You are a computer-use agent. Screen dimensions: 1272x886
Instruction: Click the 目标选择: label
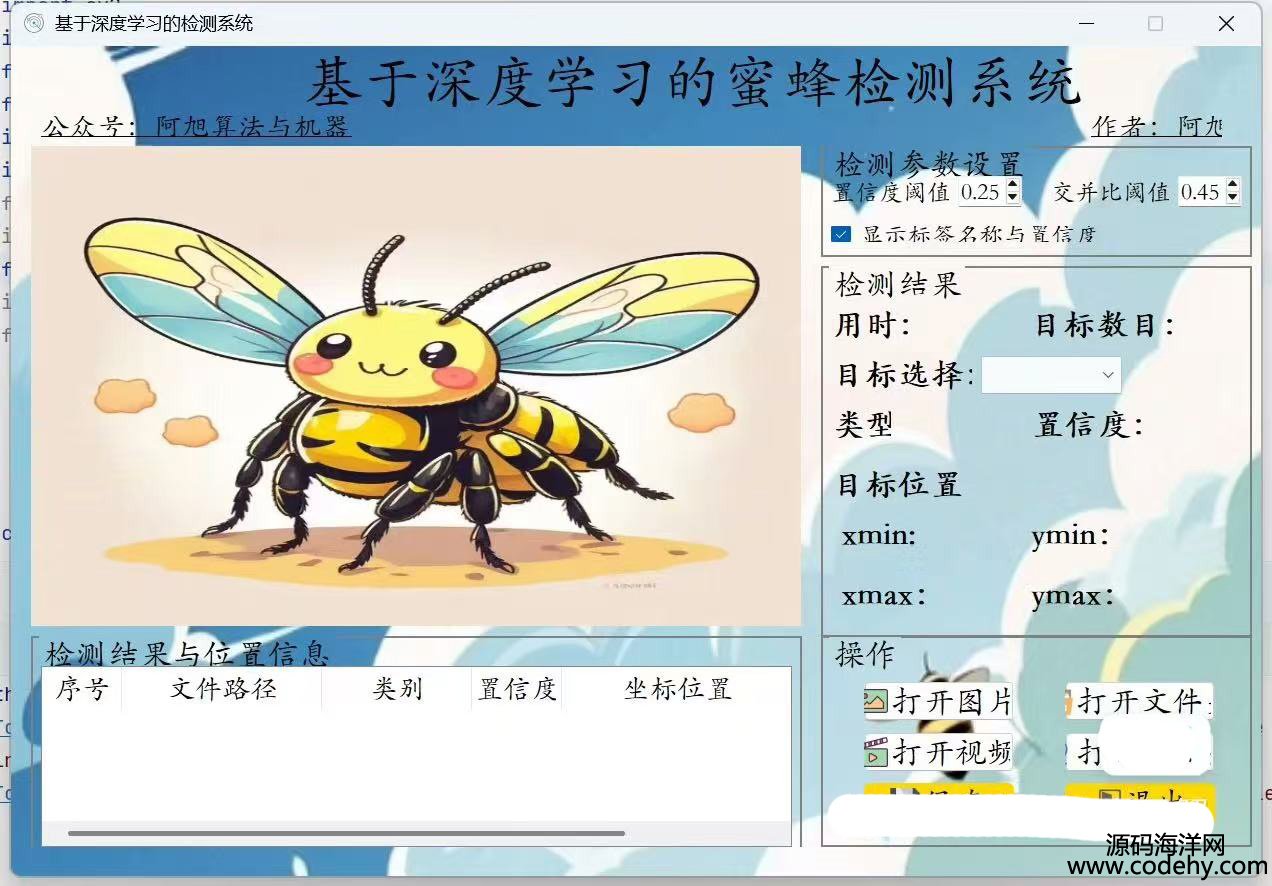pyautogui.click(x=906, y=375)
